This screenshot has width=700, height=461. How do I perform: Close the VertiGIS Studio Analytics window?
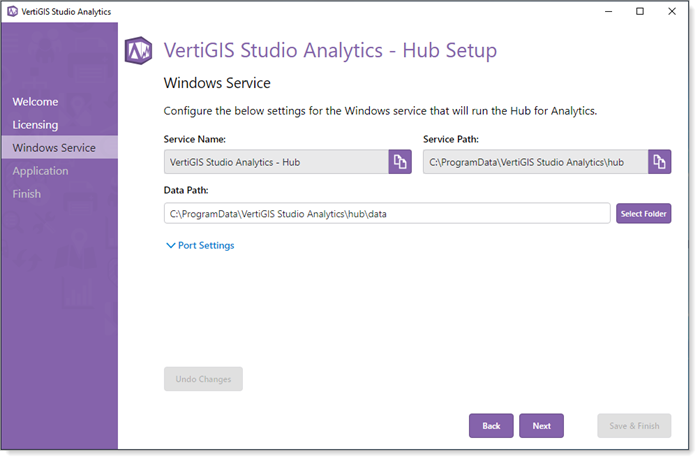[671, 12]
